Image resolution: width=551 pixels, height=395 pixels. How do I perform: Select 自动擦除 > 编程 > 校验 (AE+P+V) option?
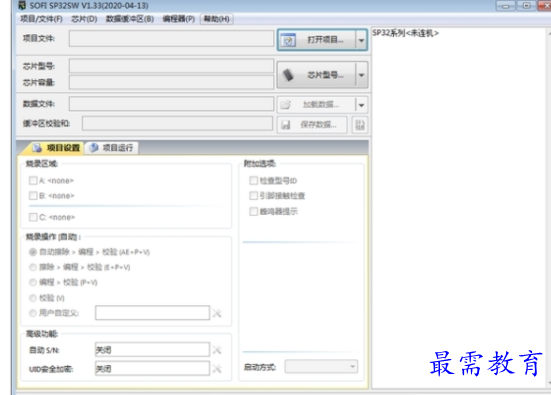(x=33, y=252)
